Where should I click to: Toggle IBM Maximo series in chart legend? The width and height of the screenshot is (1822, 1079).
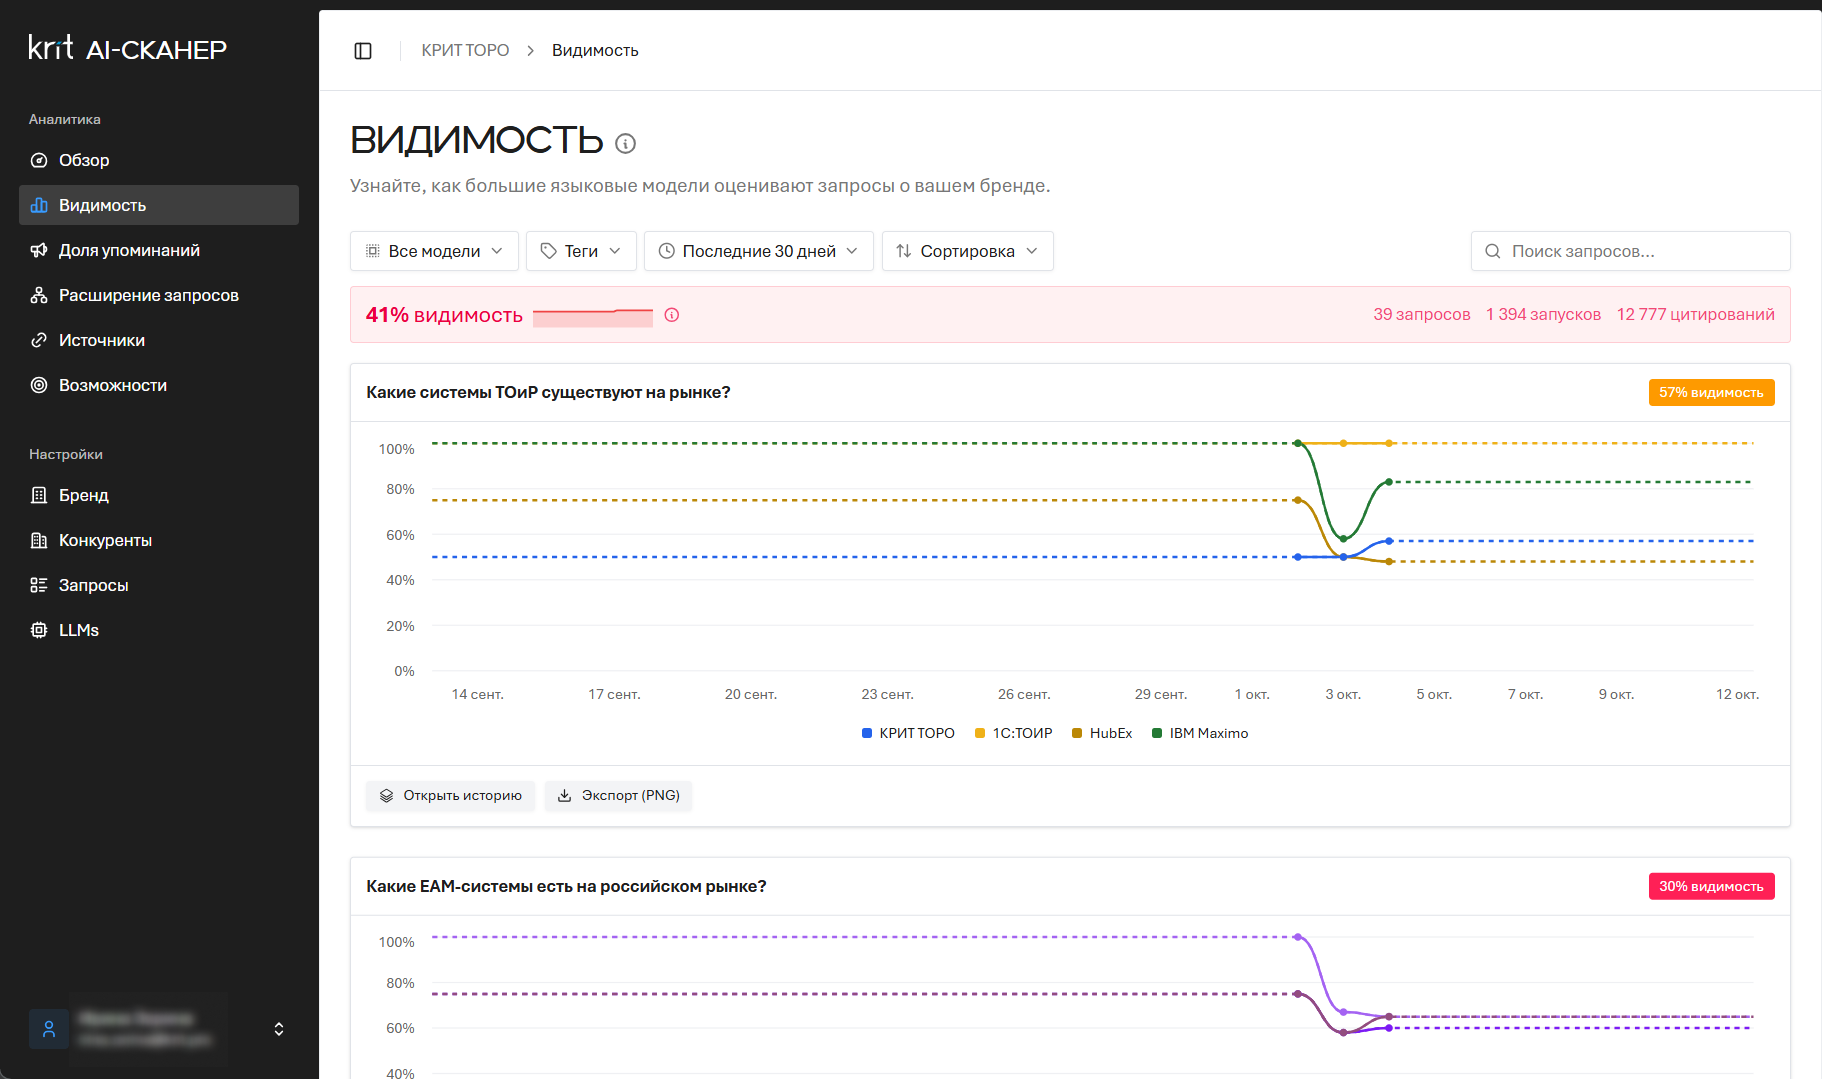point(1200,733)
